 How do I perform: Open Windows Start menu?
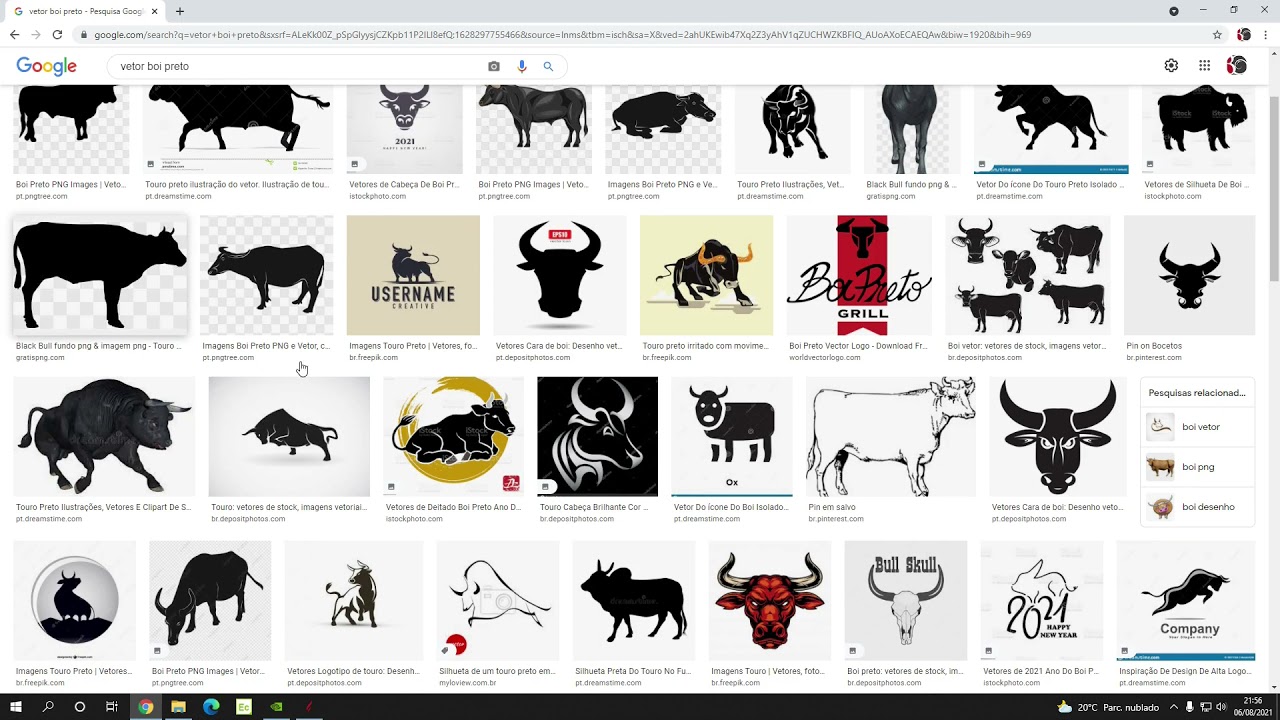(16, 707)
